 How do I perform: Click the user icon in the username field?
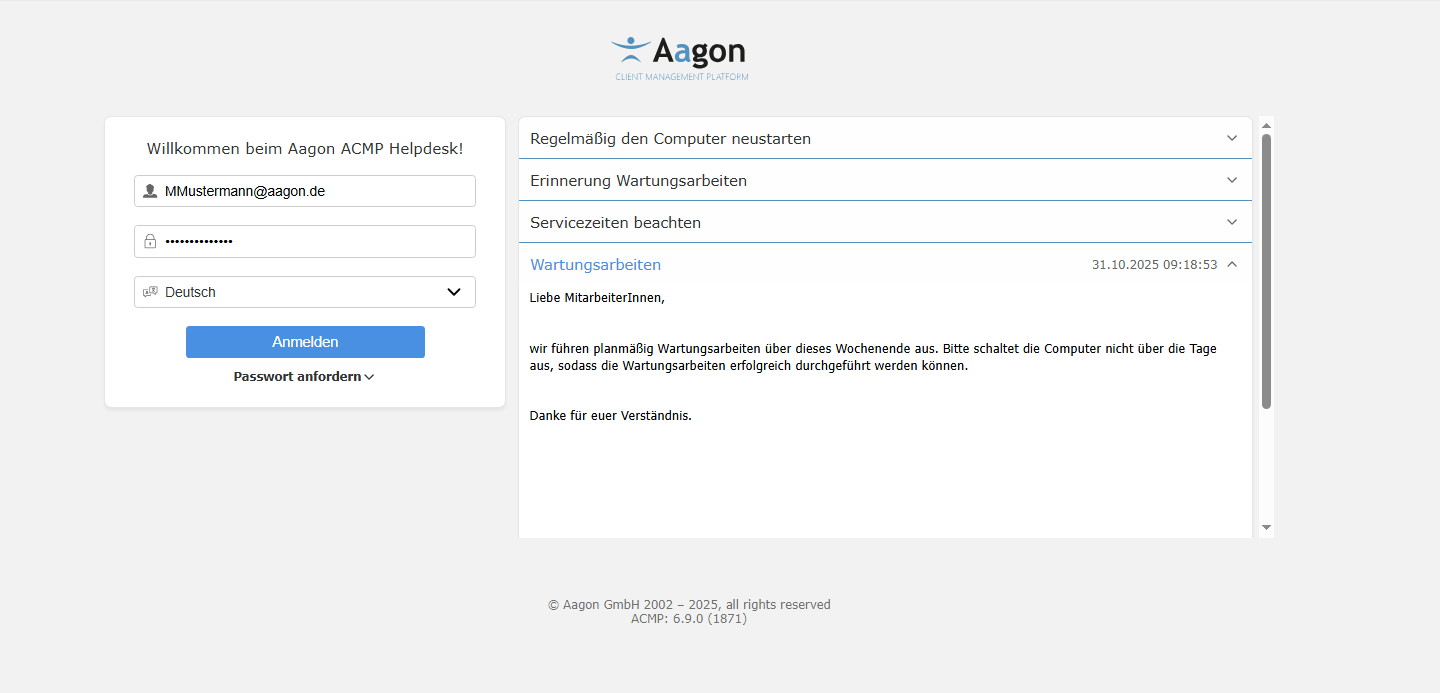[150, 190]
